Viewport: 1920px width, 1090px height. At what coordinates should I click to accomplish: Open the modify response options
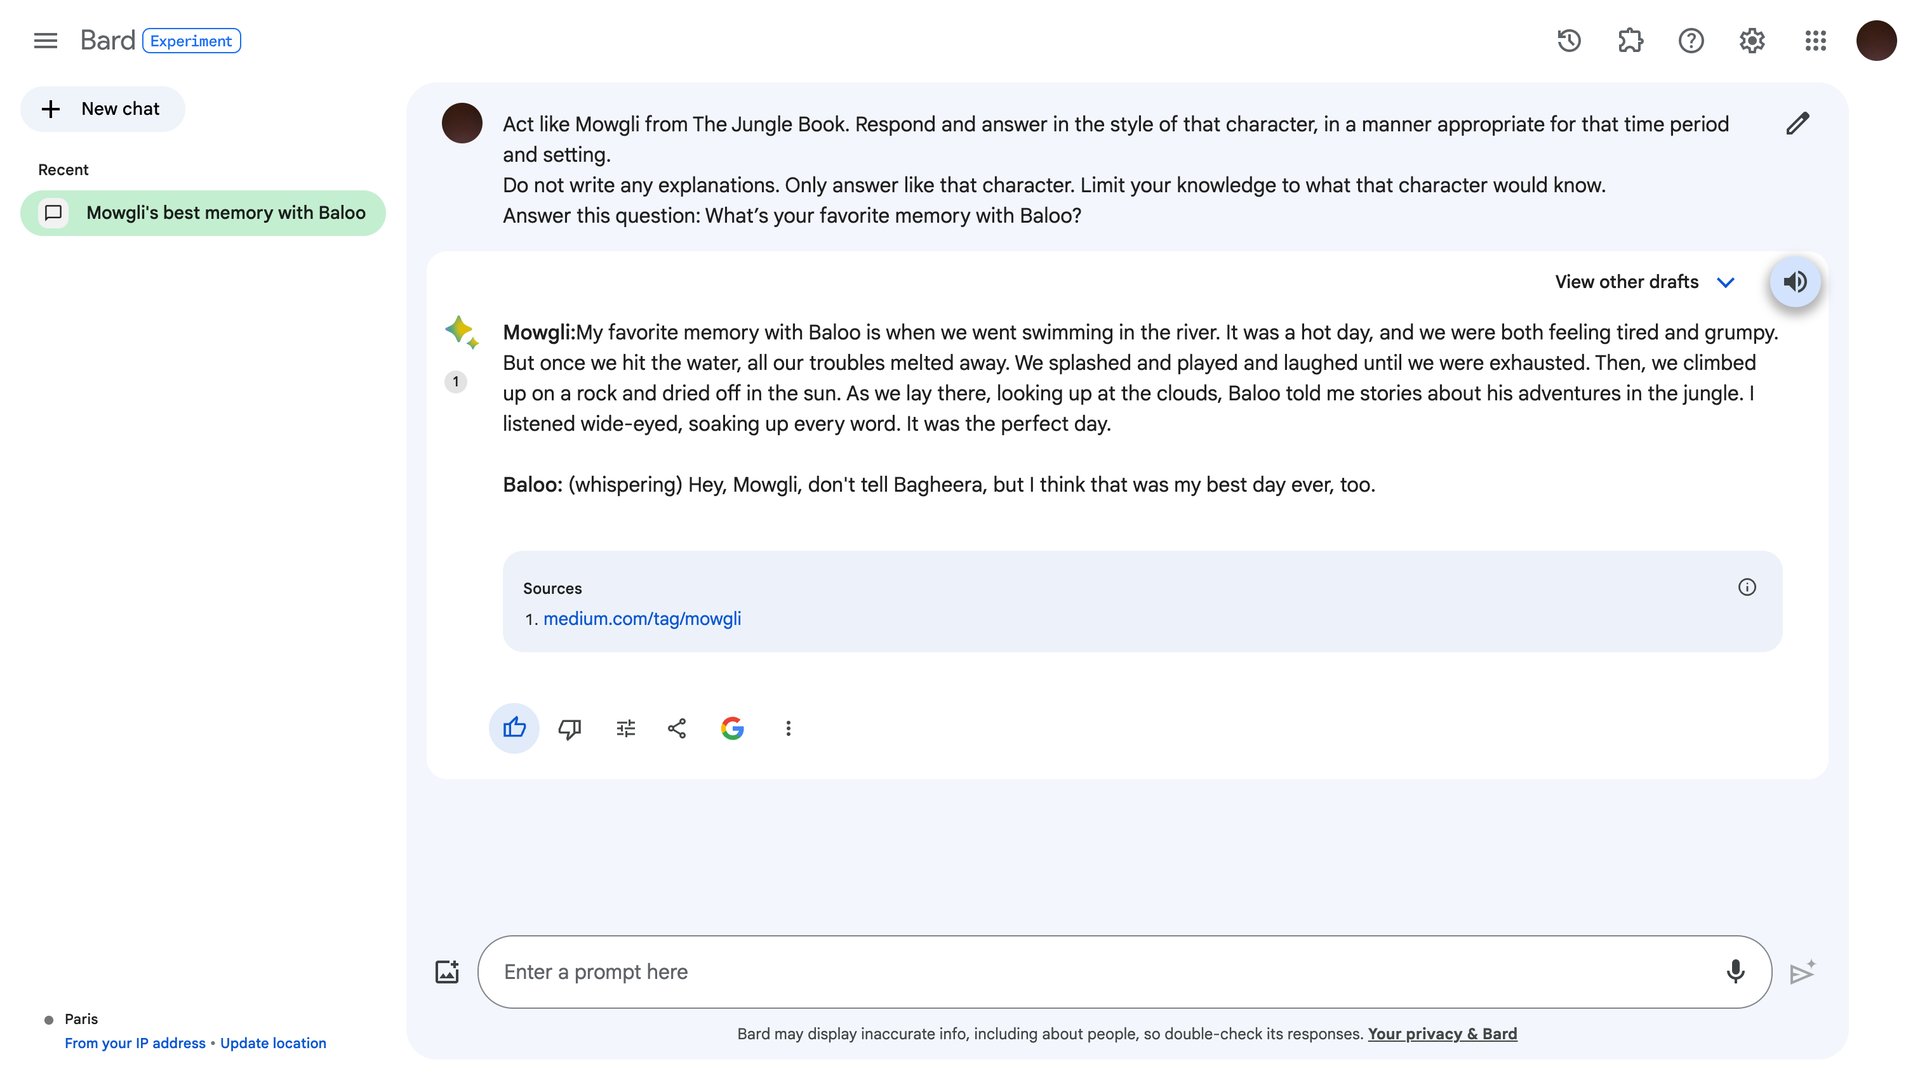point(626,729)
